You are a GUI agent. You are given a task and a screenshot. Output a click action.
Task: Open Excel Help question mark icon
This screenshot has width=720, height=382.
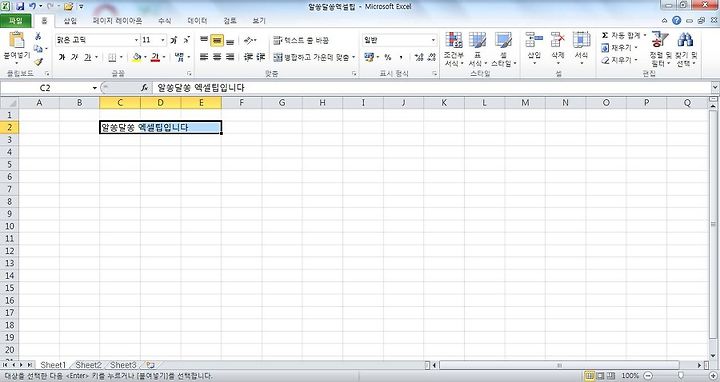coord(676,20)
